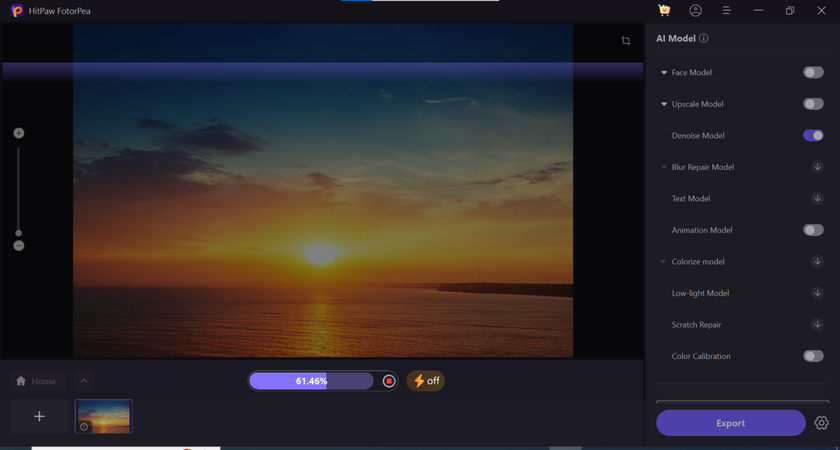This screenshot has width=840, height=450.
Task: Expand the Blur Repair Model options
Action: click(664, 167)
